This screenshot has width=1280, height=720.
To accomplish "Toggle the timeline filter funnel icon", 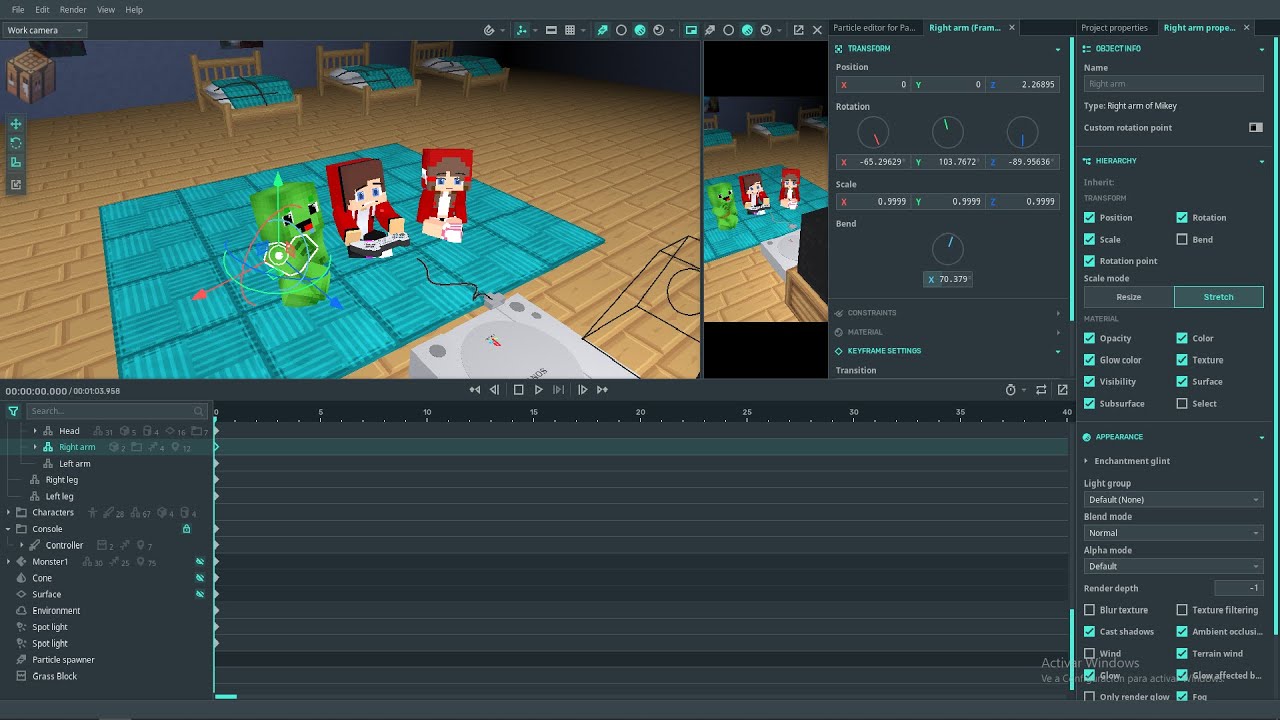I will (x=13, y=411).
